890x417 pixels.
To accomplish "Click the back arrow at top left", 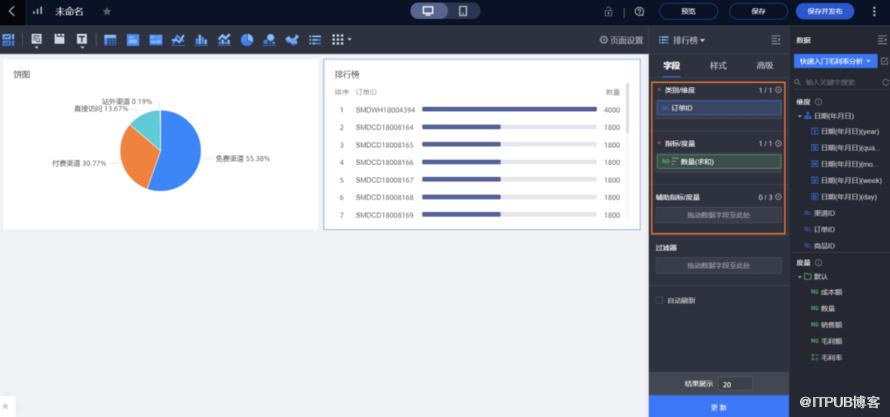I will (12, 11).
